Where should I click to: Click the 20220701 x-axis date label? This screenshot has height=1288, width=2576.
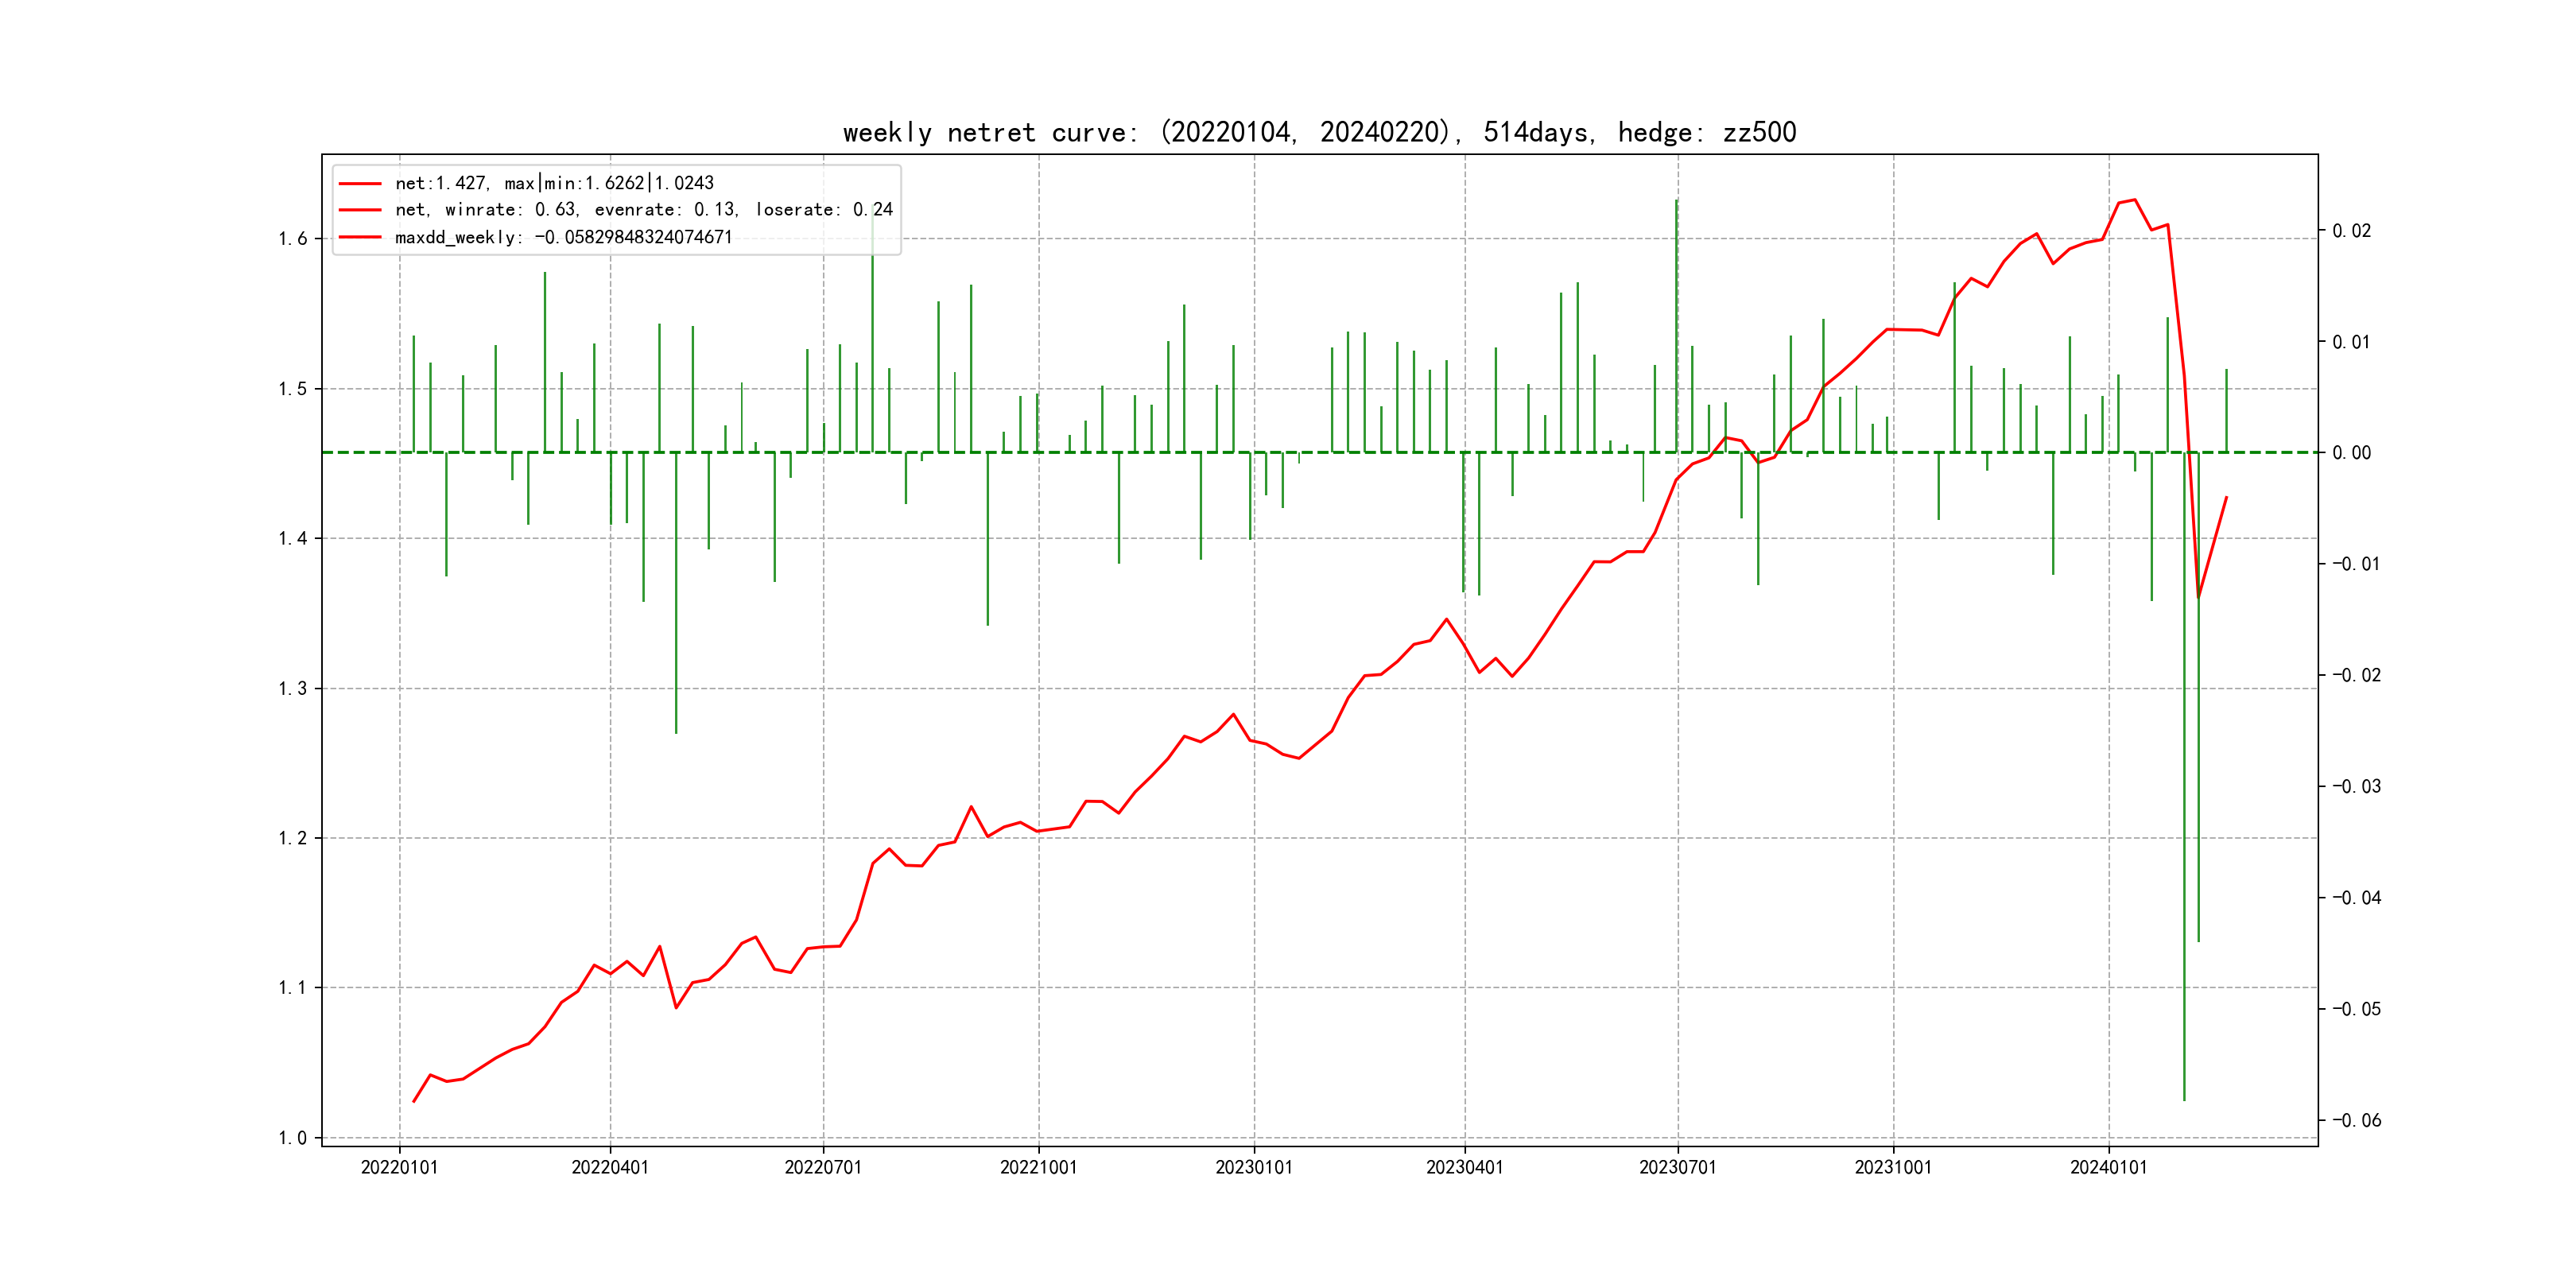coord(823,1167)
